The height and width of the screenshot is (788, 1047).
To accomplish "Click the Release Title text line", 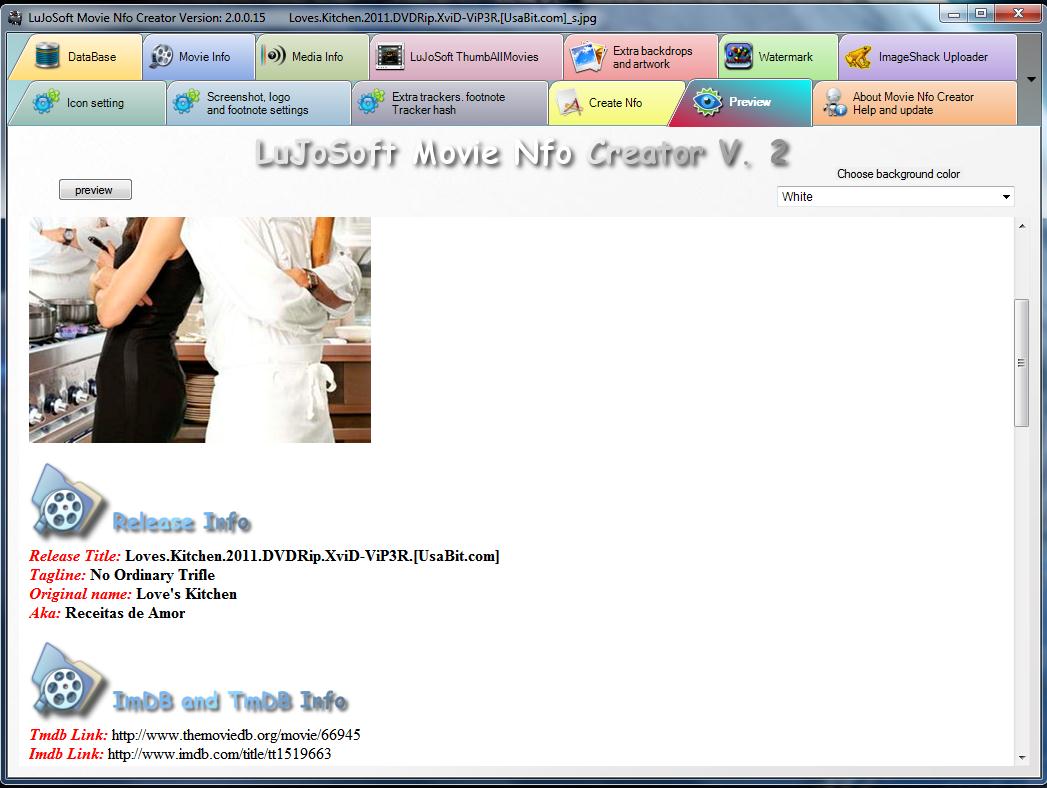I will coord(264,556).
